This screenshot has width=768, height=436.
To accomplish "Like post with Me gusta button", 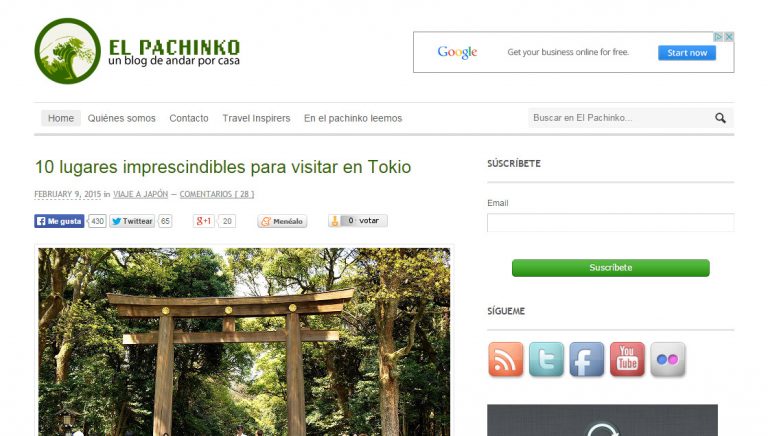I will [x=59, y=221].
